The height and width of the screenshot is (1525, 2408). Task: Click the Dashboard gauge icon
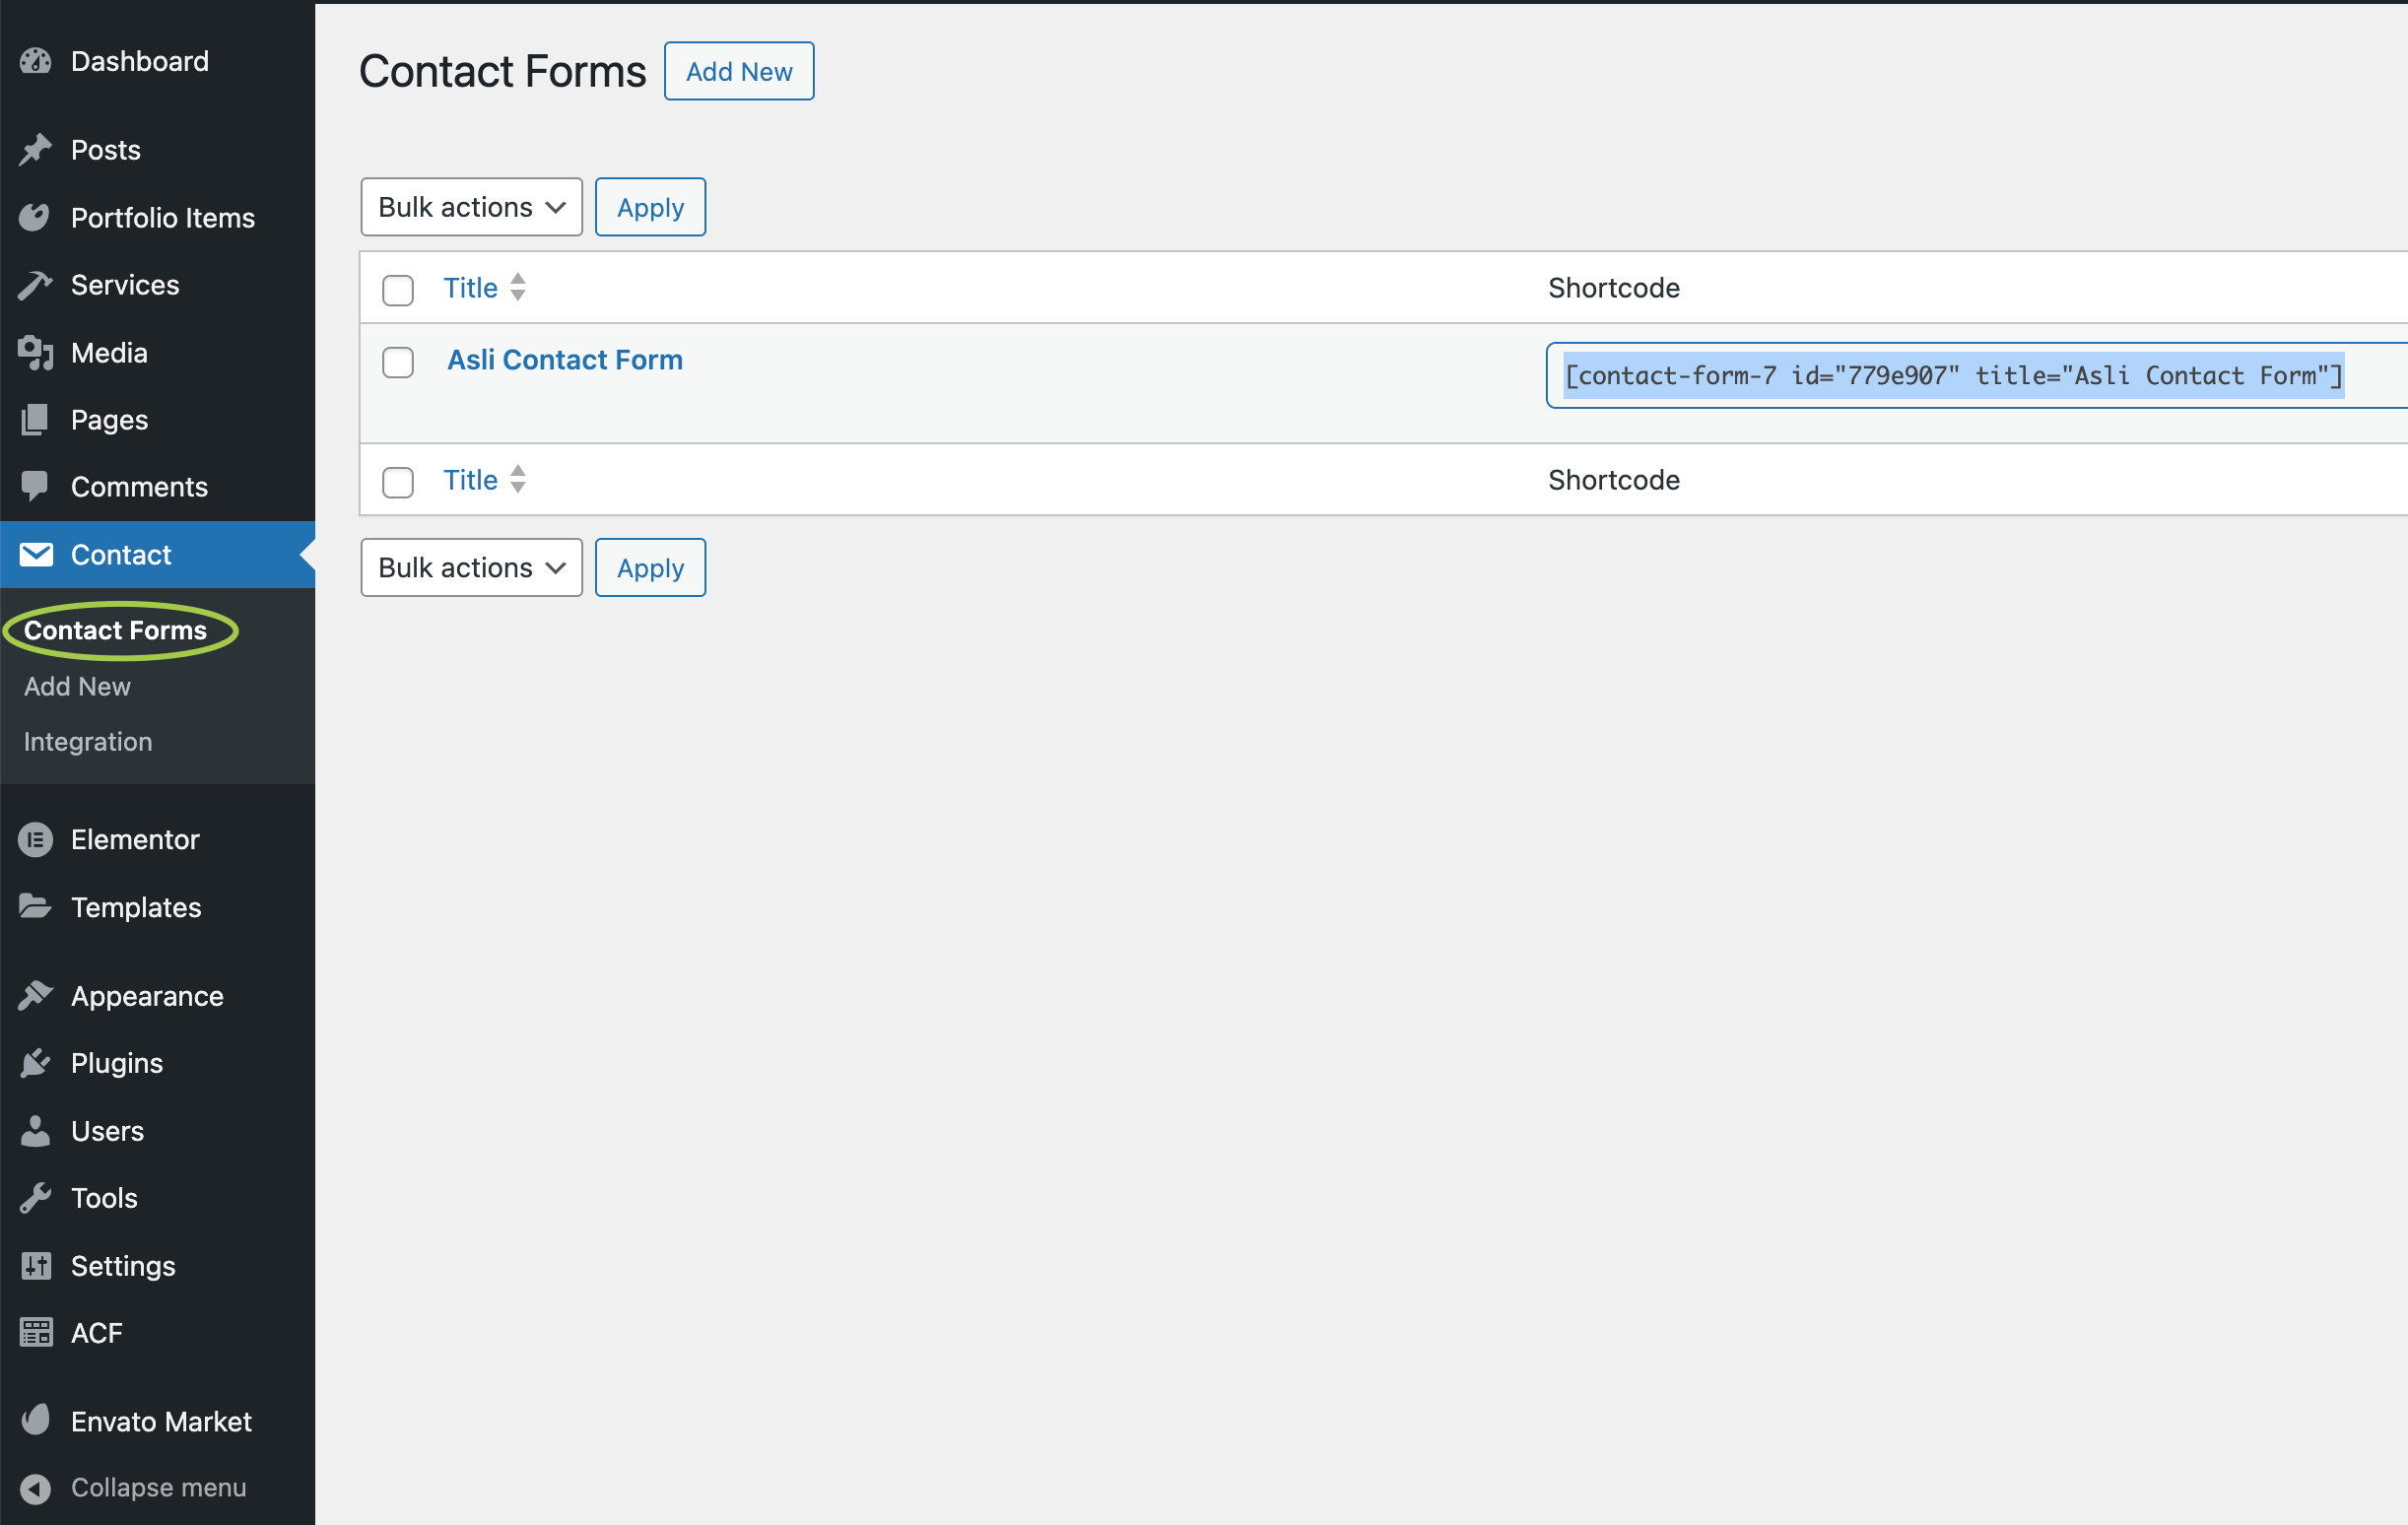point(36,62)
